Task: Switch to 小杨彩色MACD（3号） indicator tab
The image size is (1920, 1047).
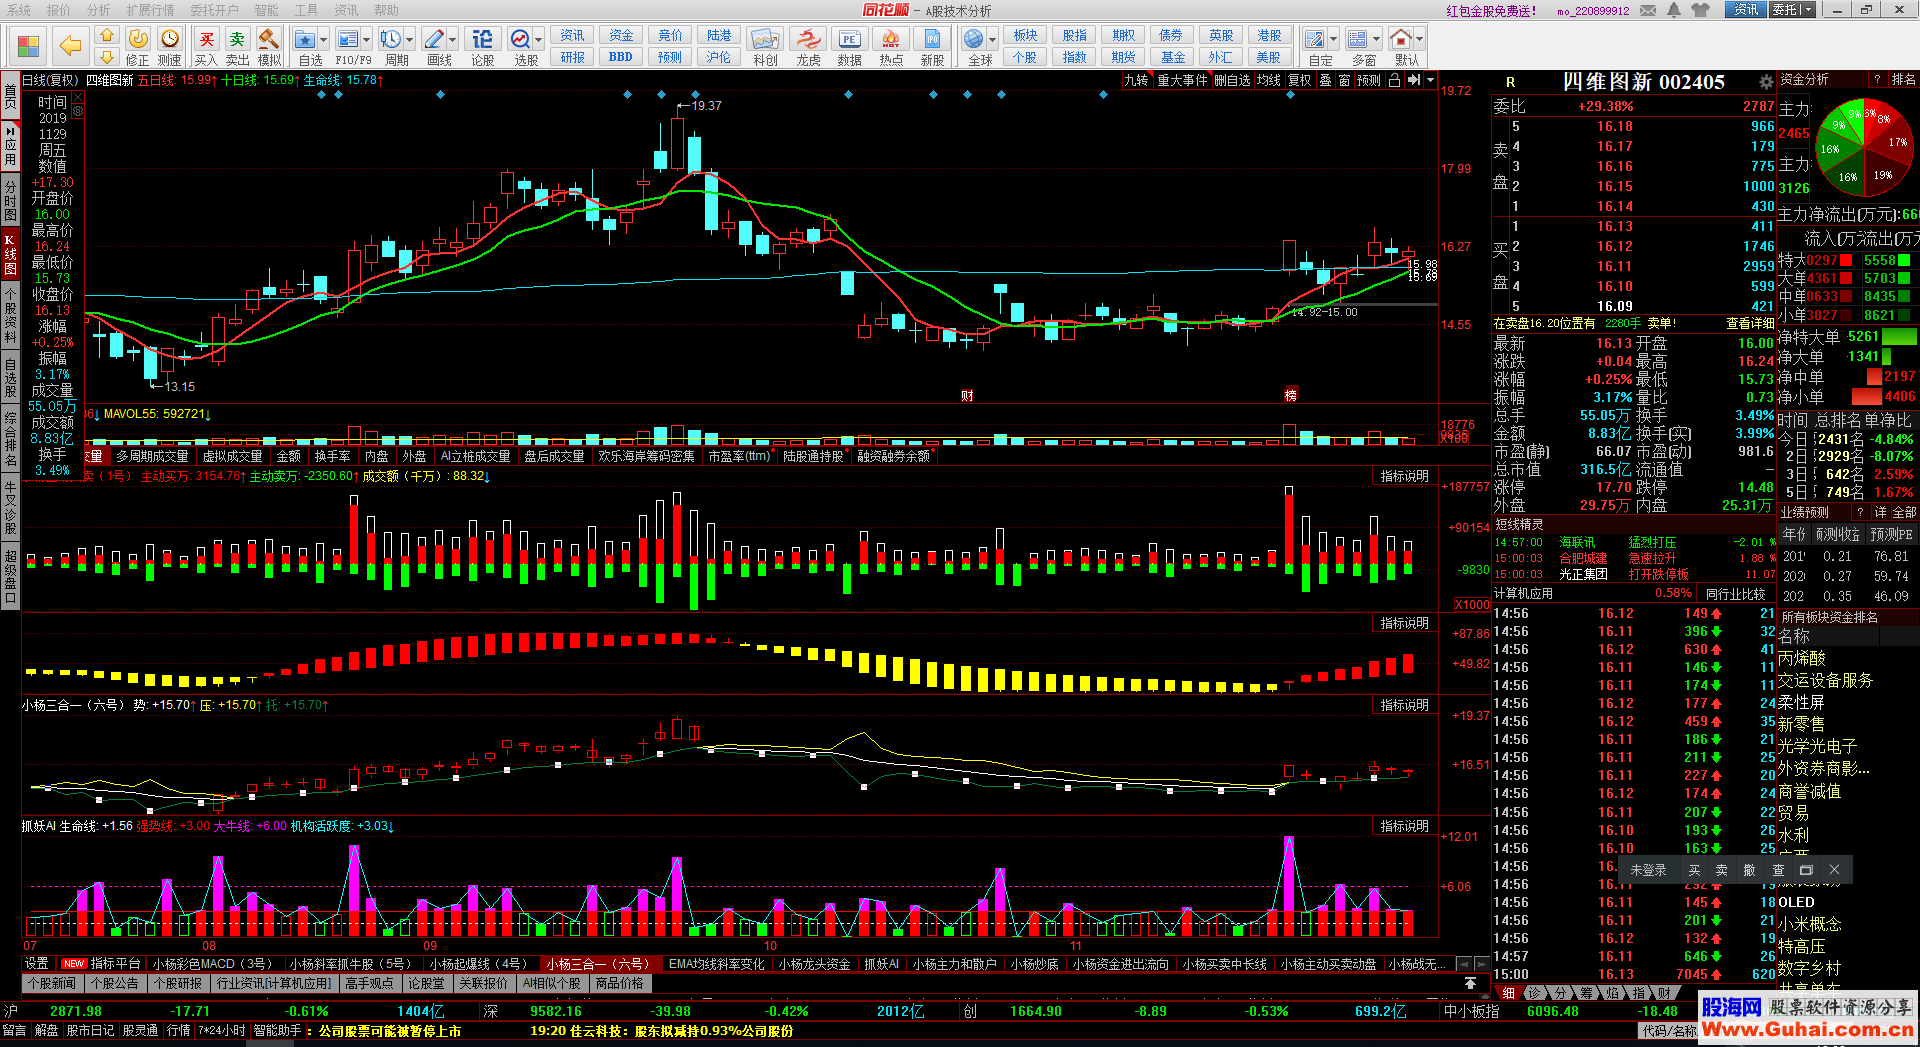Action: [x=212, y=964]
